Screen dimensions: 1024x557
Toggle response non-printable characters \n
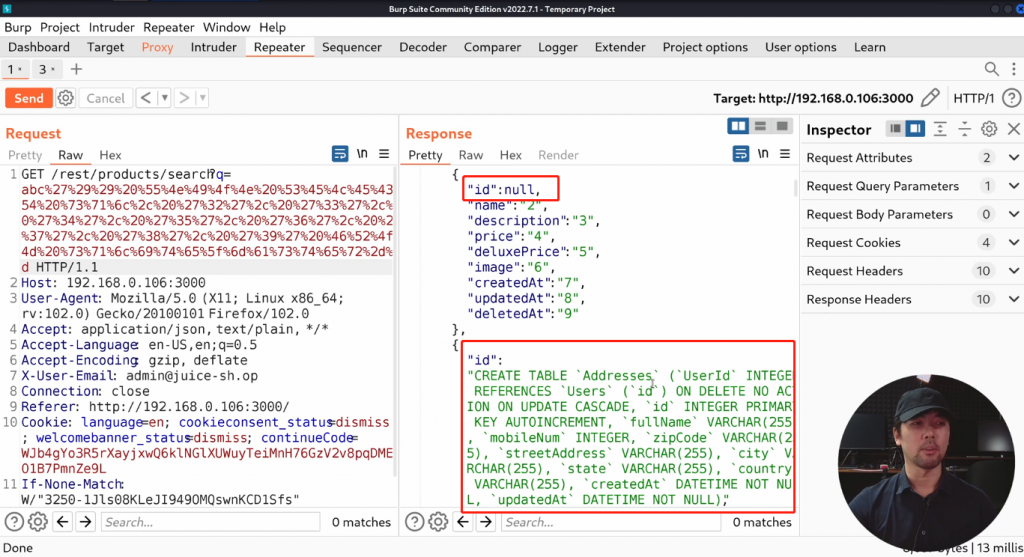click(763, 154)
